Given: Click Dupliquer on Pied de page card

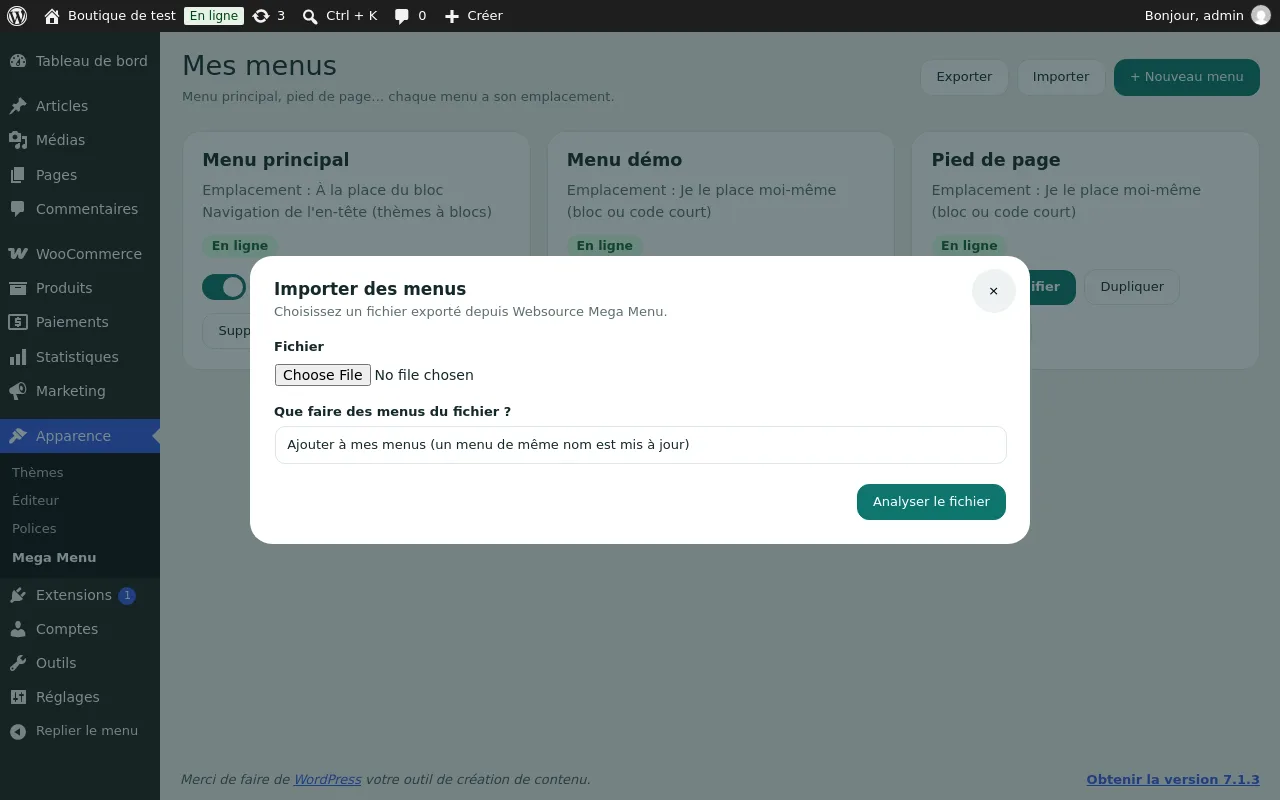Looking at the screenshot, I should pos(1132,287).
